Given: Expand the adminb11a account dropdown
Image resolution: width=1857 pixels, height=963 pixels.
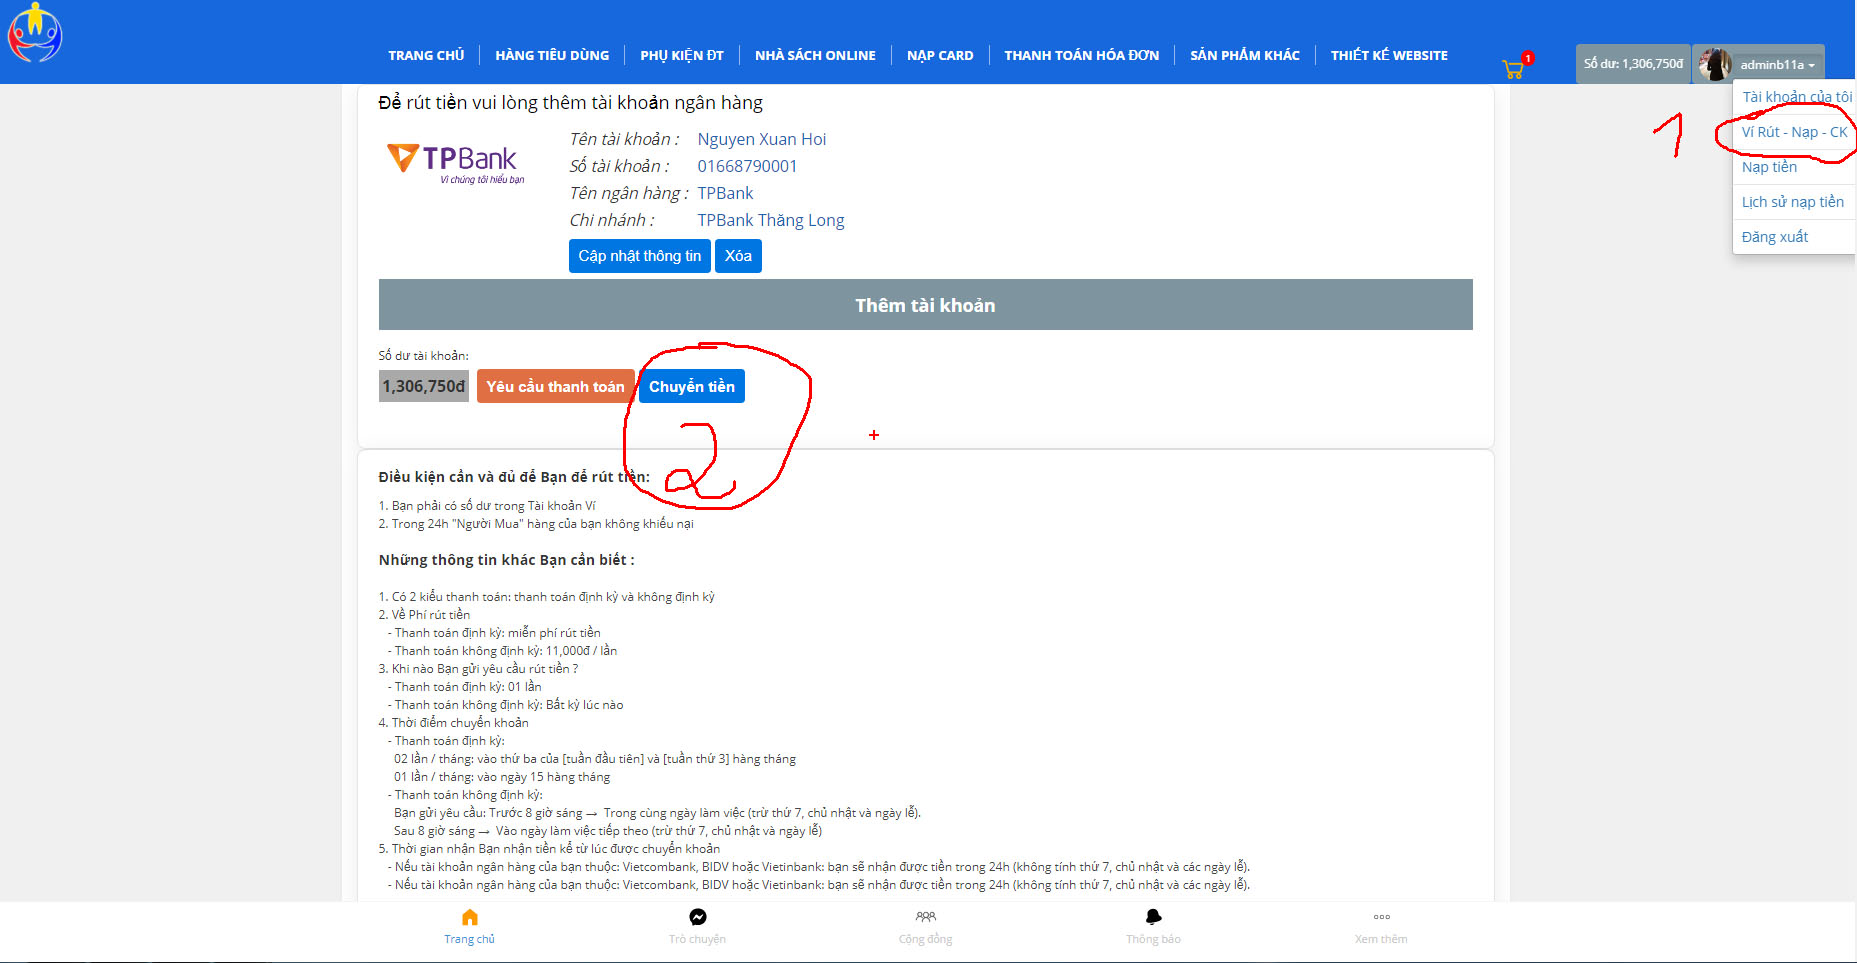Looking at the screenshot, I should 1776,65.
